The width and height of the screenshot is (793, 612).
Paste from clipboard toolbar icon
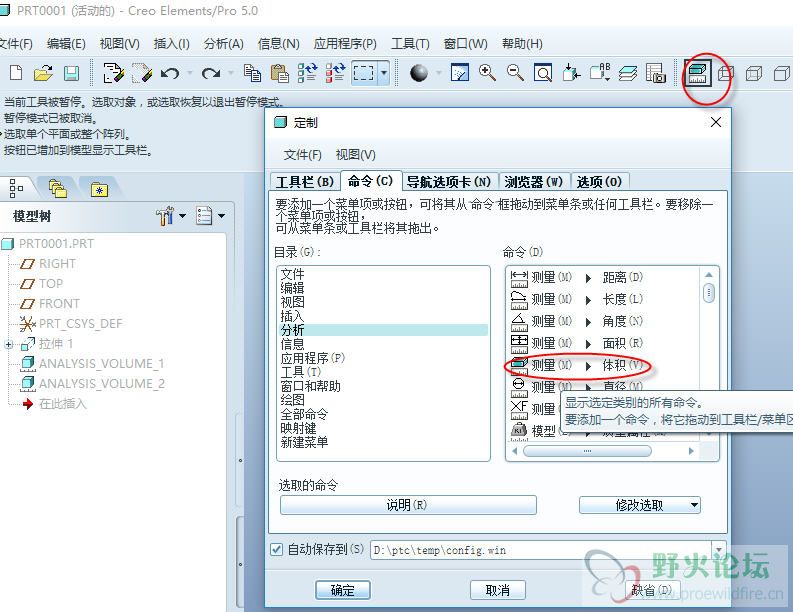(279, 73)
